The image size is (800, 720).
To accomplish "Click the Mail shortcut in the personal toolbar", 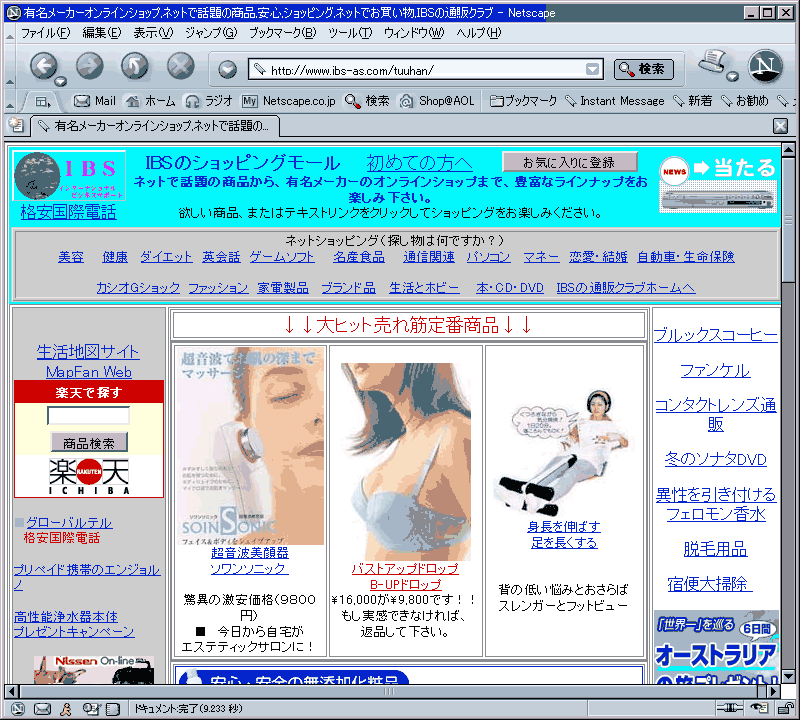I will point(95,101).
